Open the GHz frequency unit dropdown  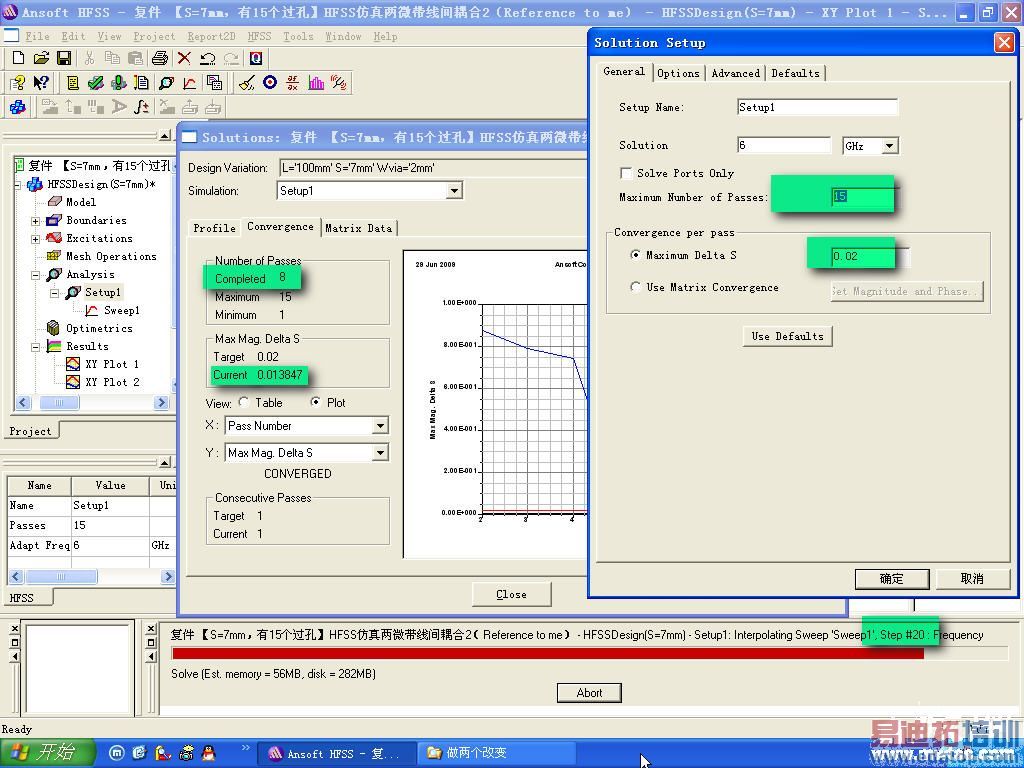[889, 146]
